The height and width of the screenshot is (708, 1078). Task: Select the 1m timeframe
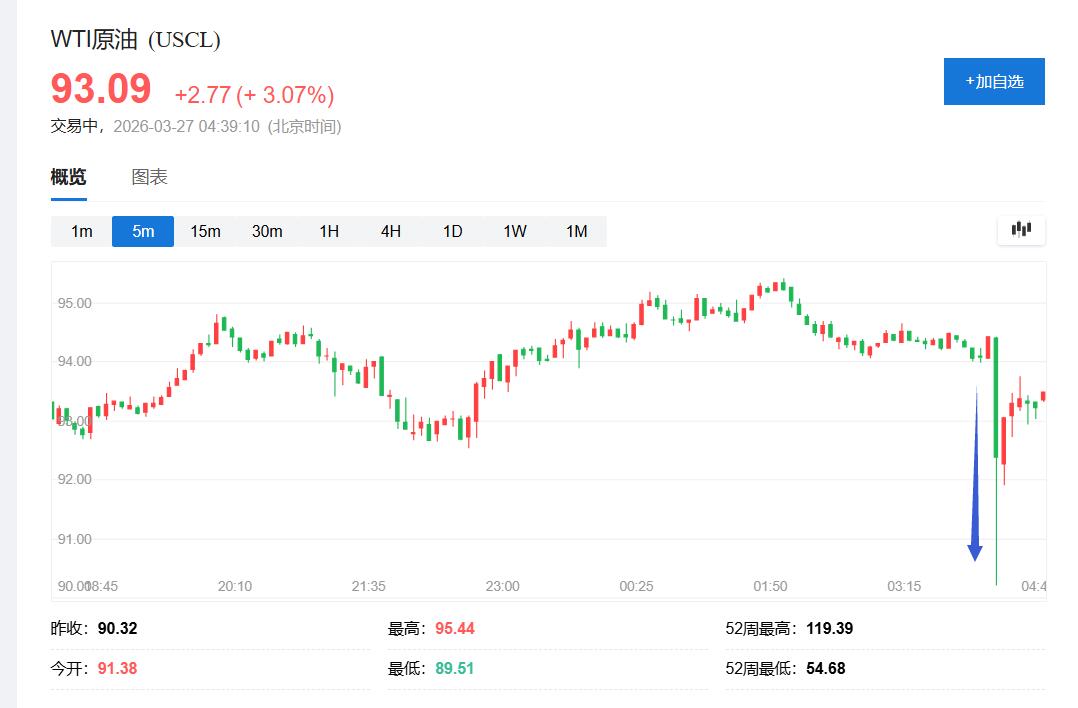[81, 231]
